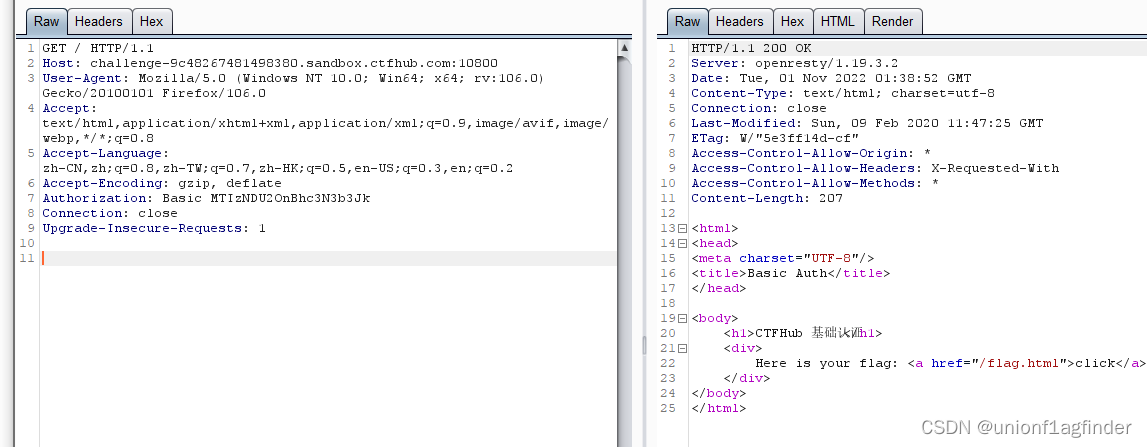Viewport: 1147px width, 447px height.
Task: Select the response Raw tab
Action: pyautogui.click(x=687, y=21)
